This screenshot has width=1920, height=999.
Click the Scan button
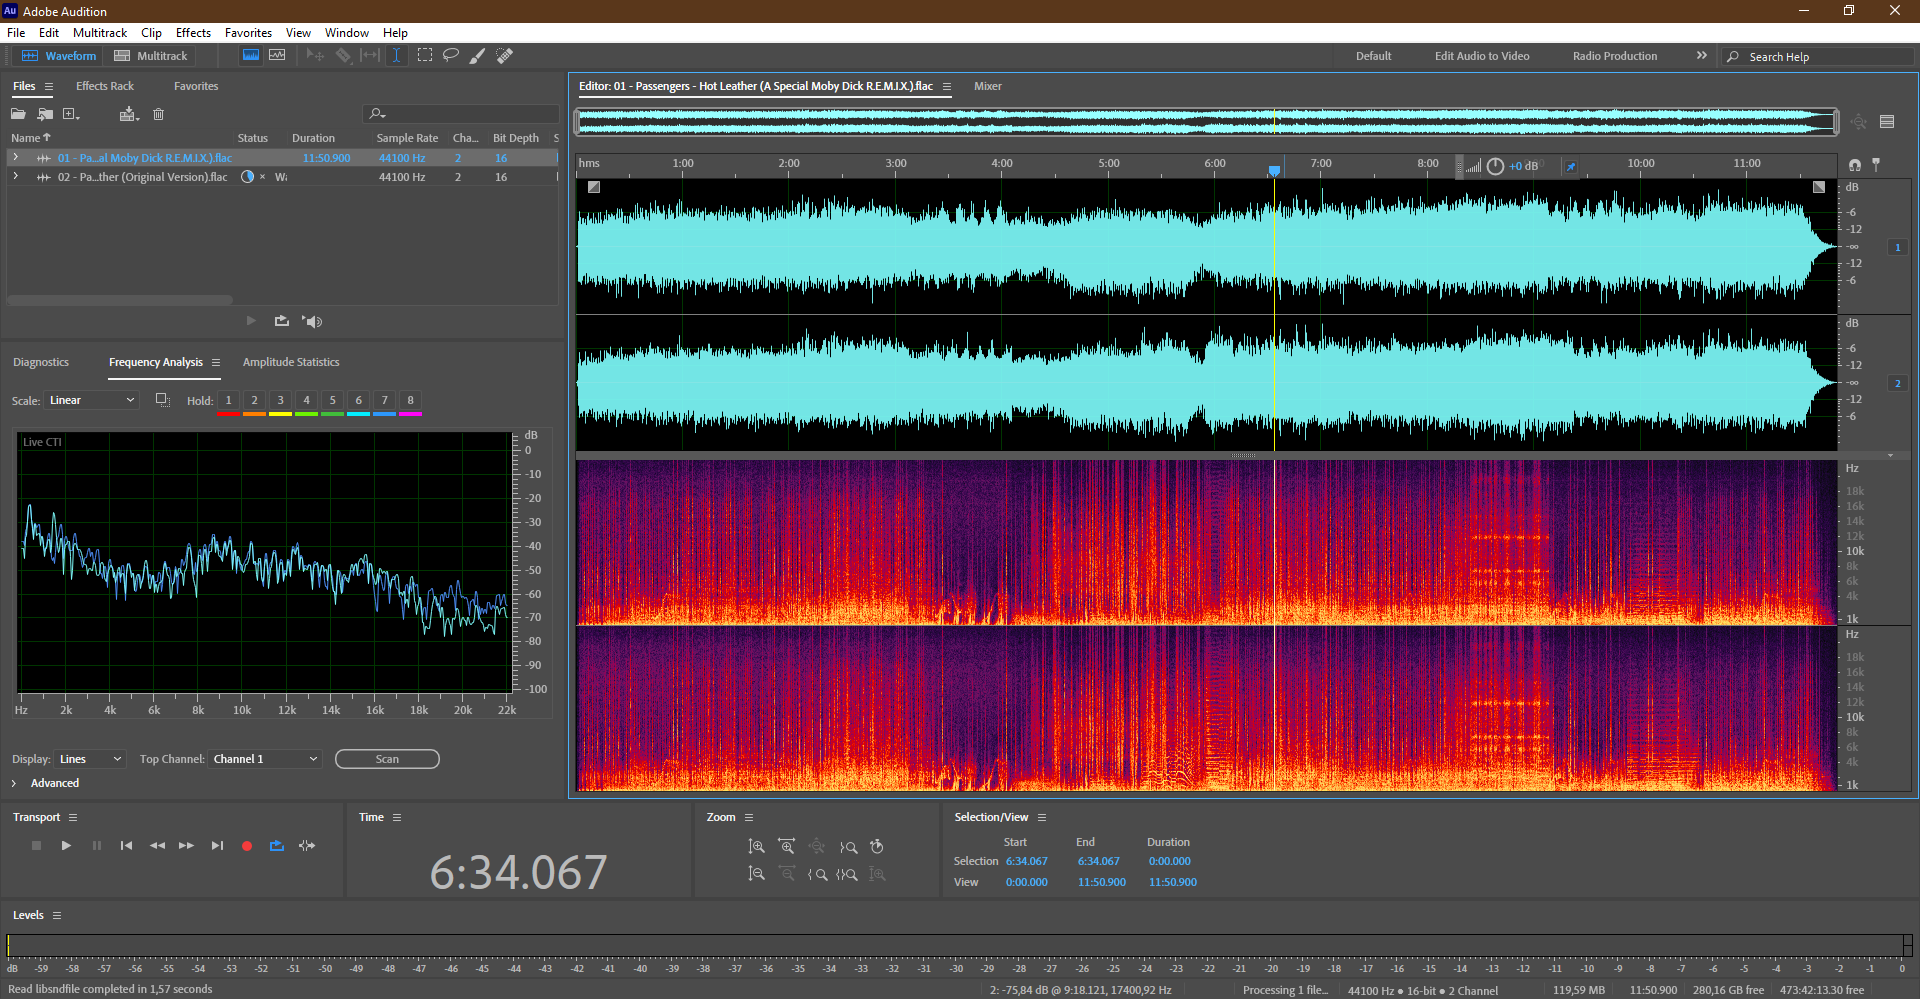coord(387,759)
